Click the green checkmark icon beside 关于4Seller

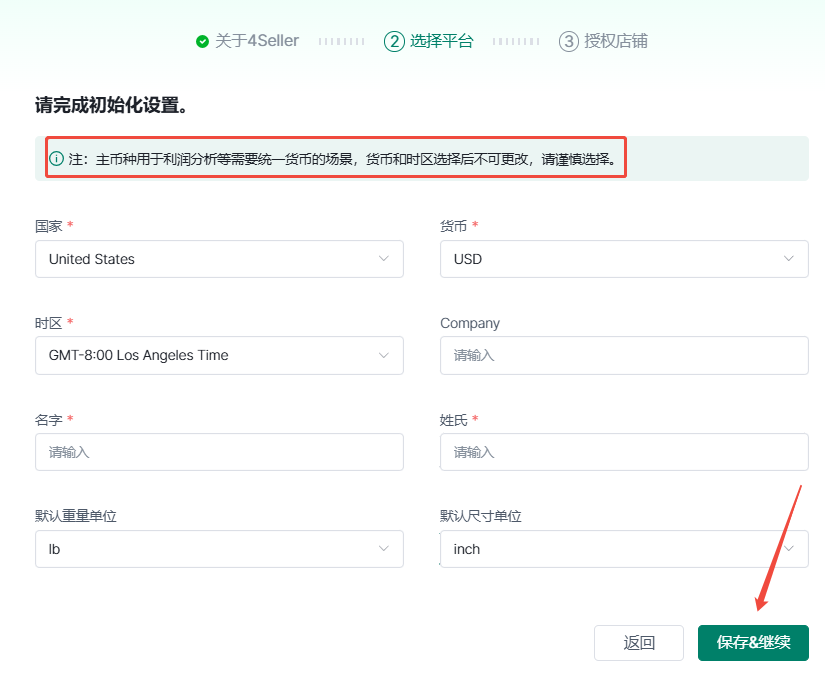[x=202, y=41]
